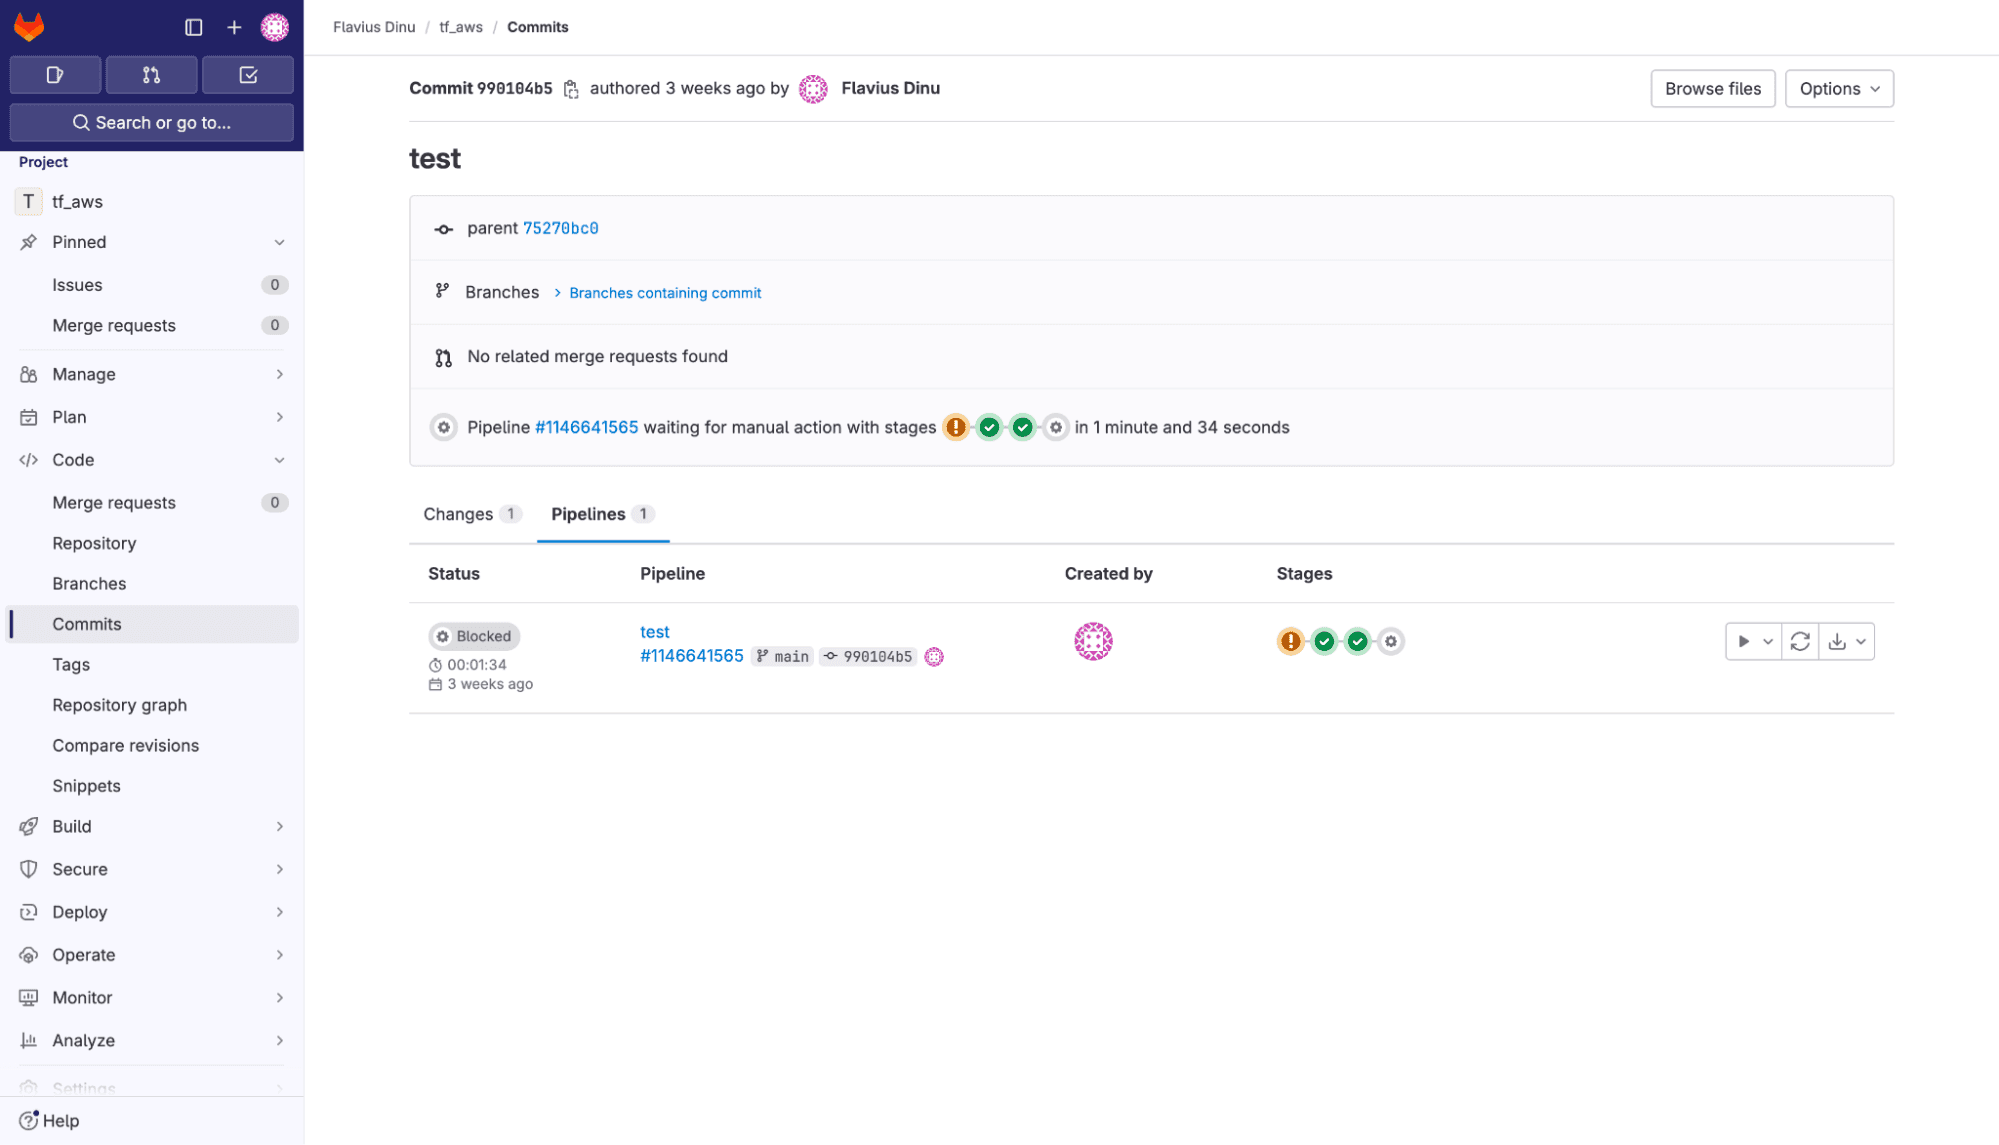Click the play button to trigger pipeline
Viewport: 1999px width, 1145px height.
point(1742,641)
